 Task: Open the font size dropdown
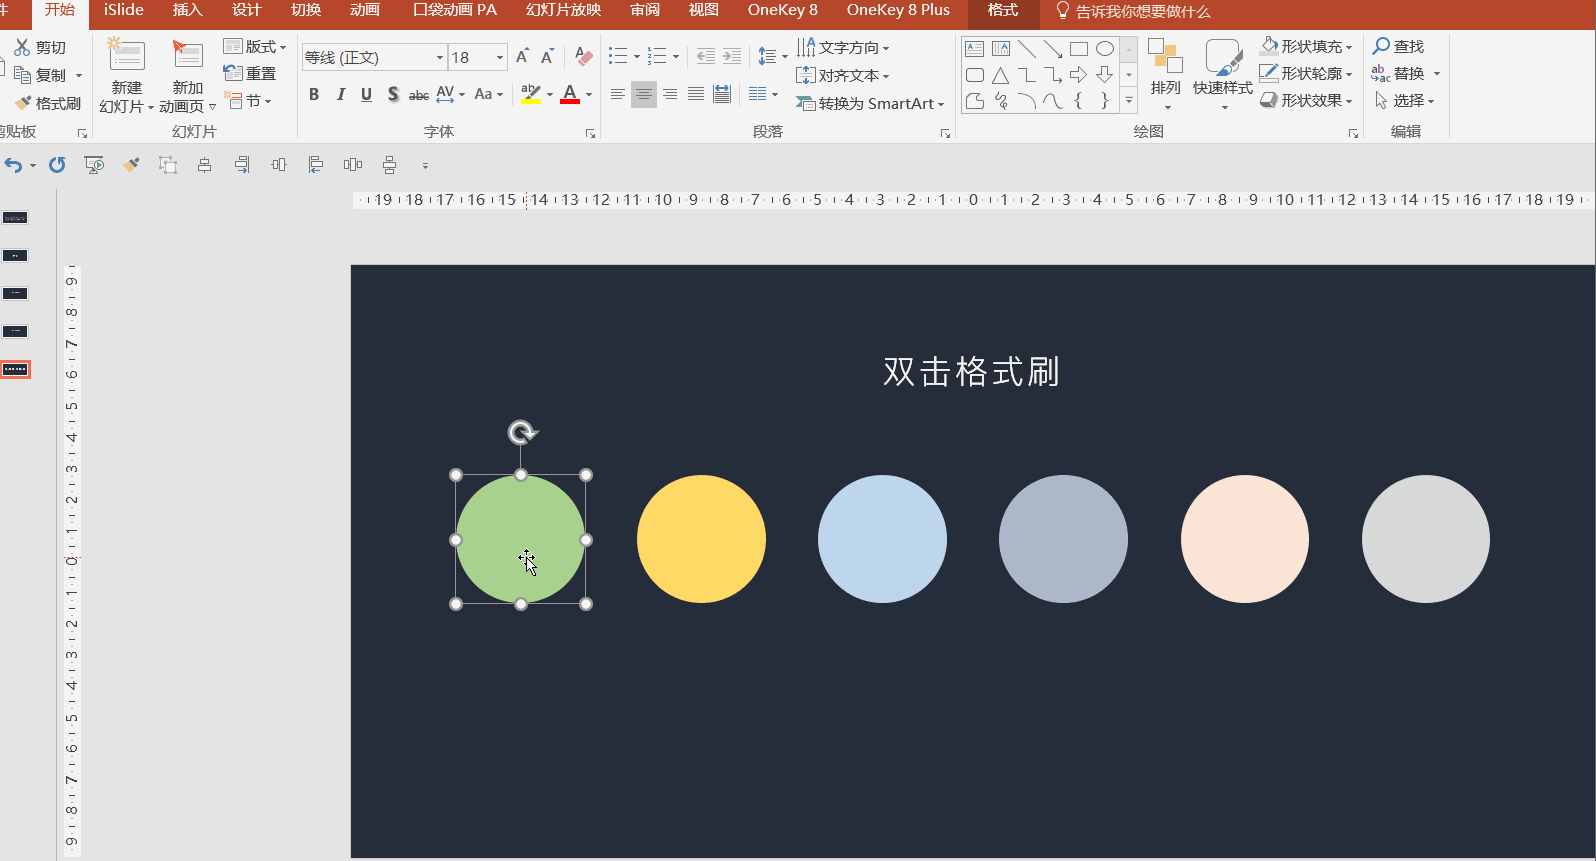tap(500, 57)
